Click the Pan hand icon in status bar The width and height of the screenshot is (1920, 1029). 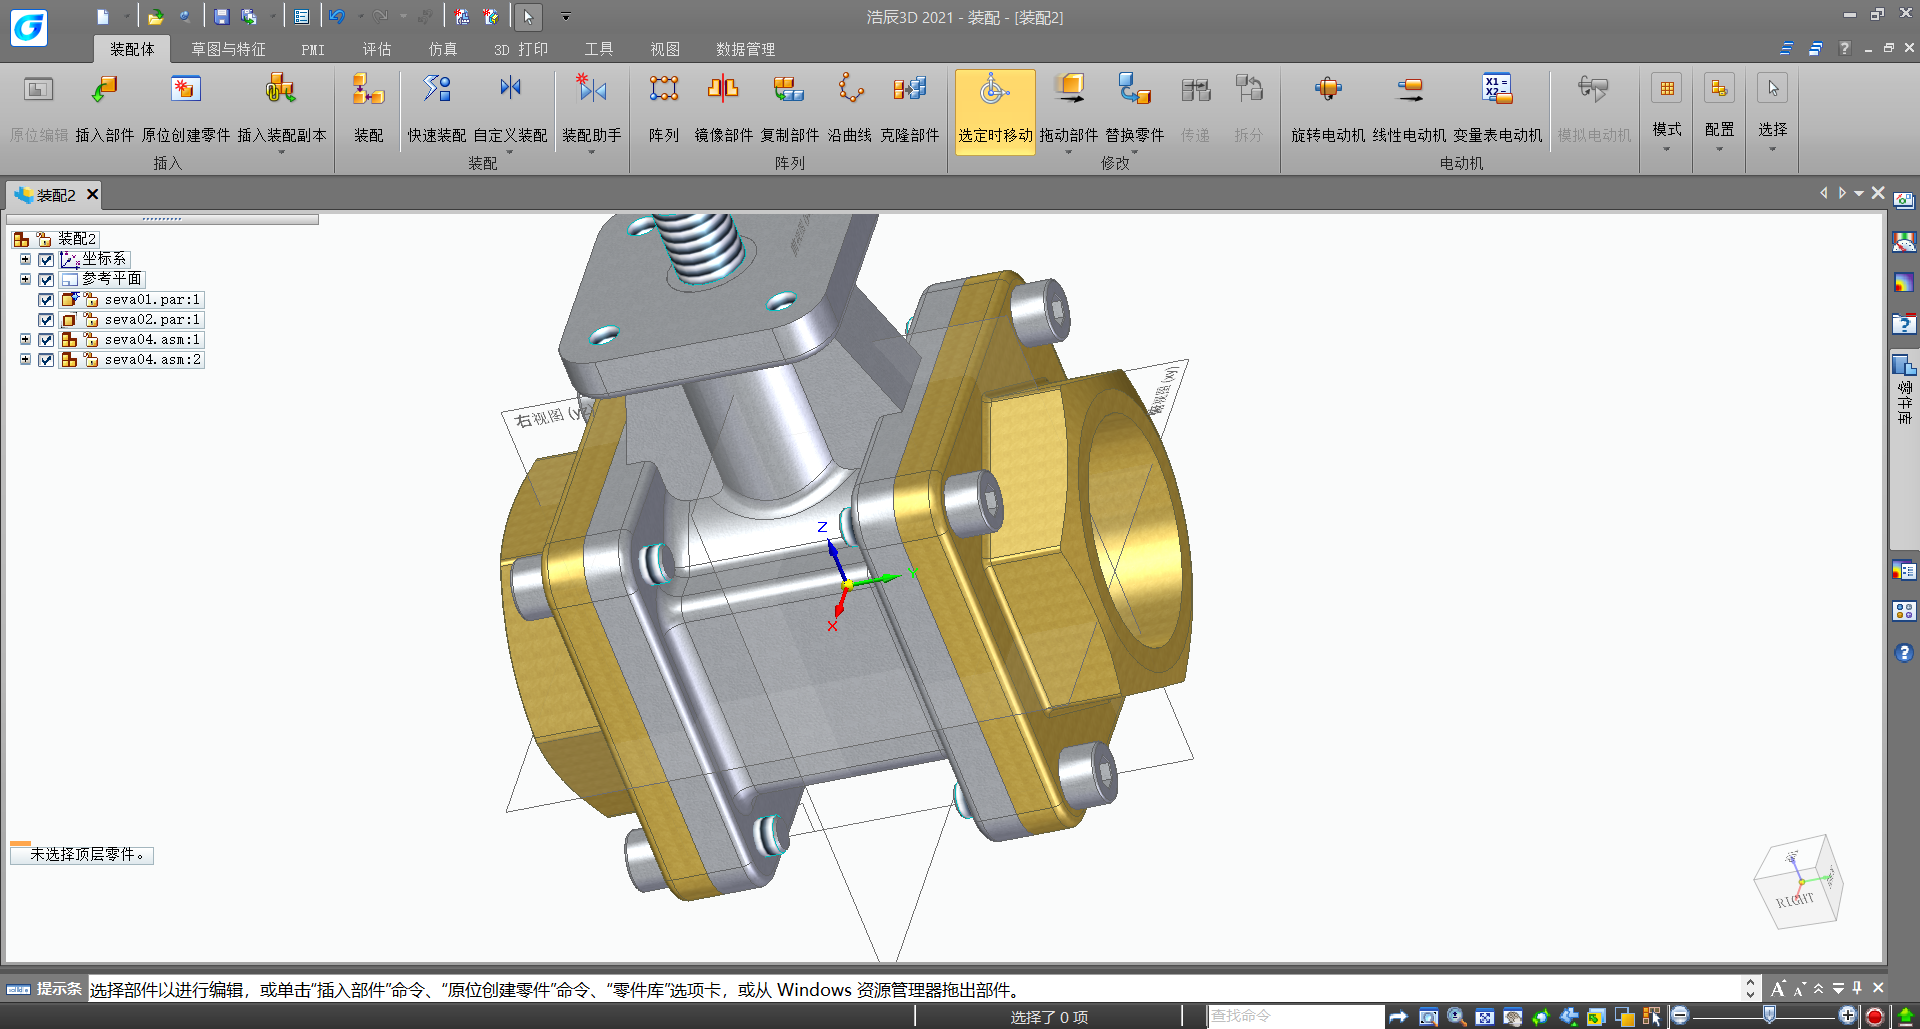1513,1017
